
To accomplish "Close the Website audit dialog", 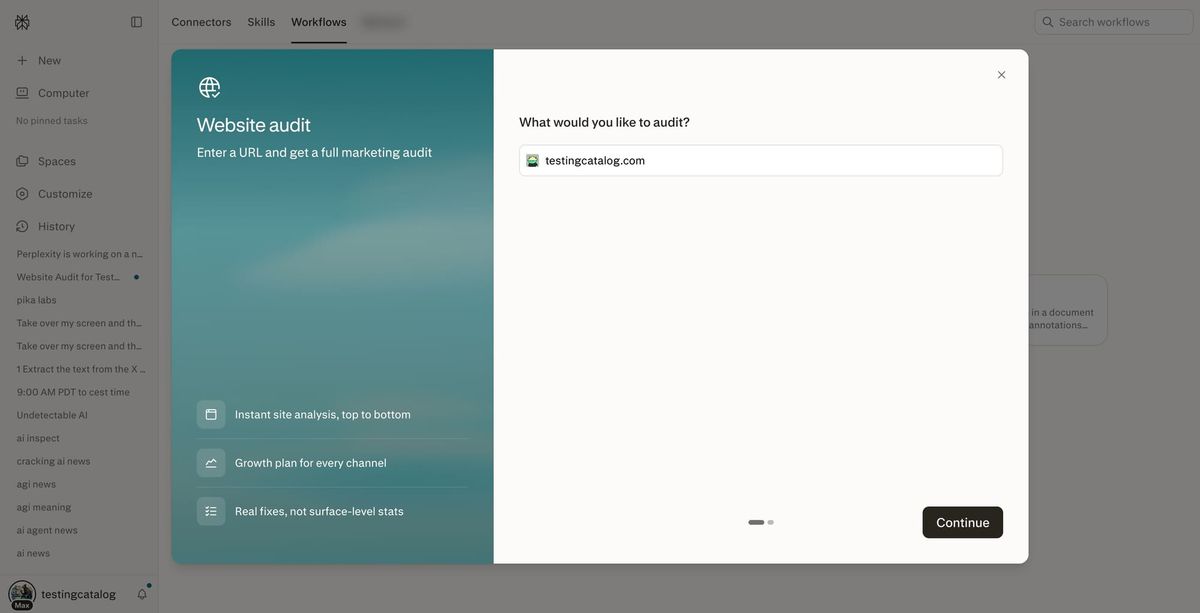I will pyautogui.click(x=1001, y=75).
